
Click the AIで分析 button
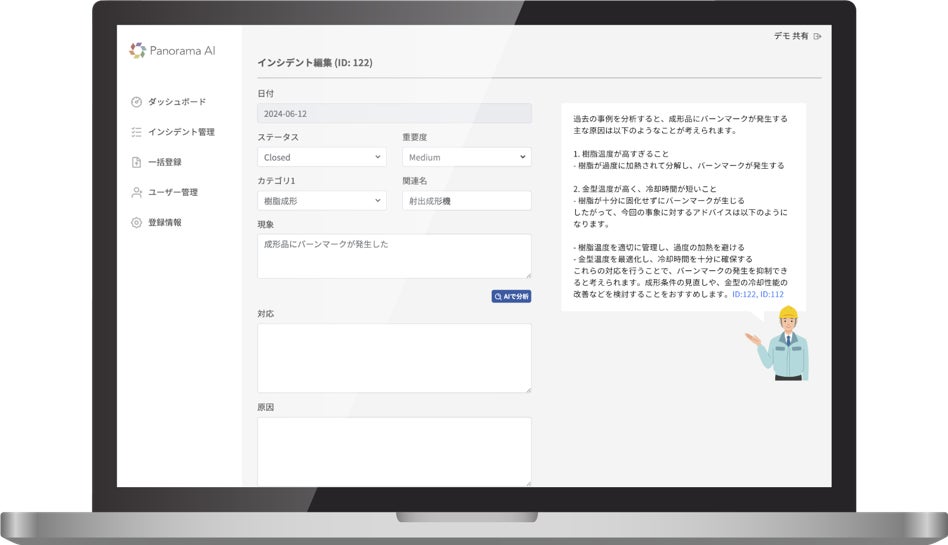(511, 296)
